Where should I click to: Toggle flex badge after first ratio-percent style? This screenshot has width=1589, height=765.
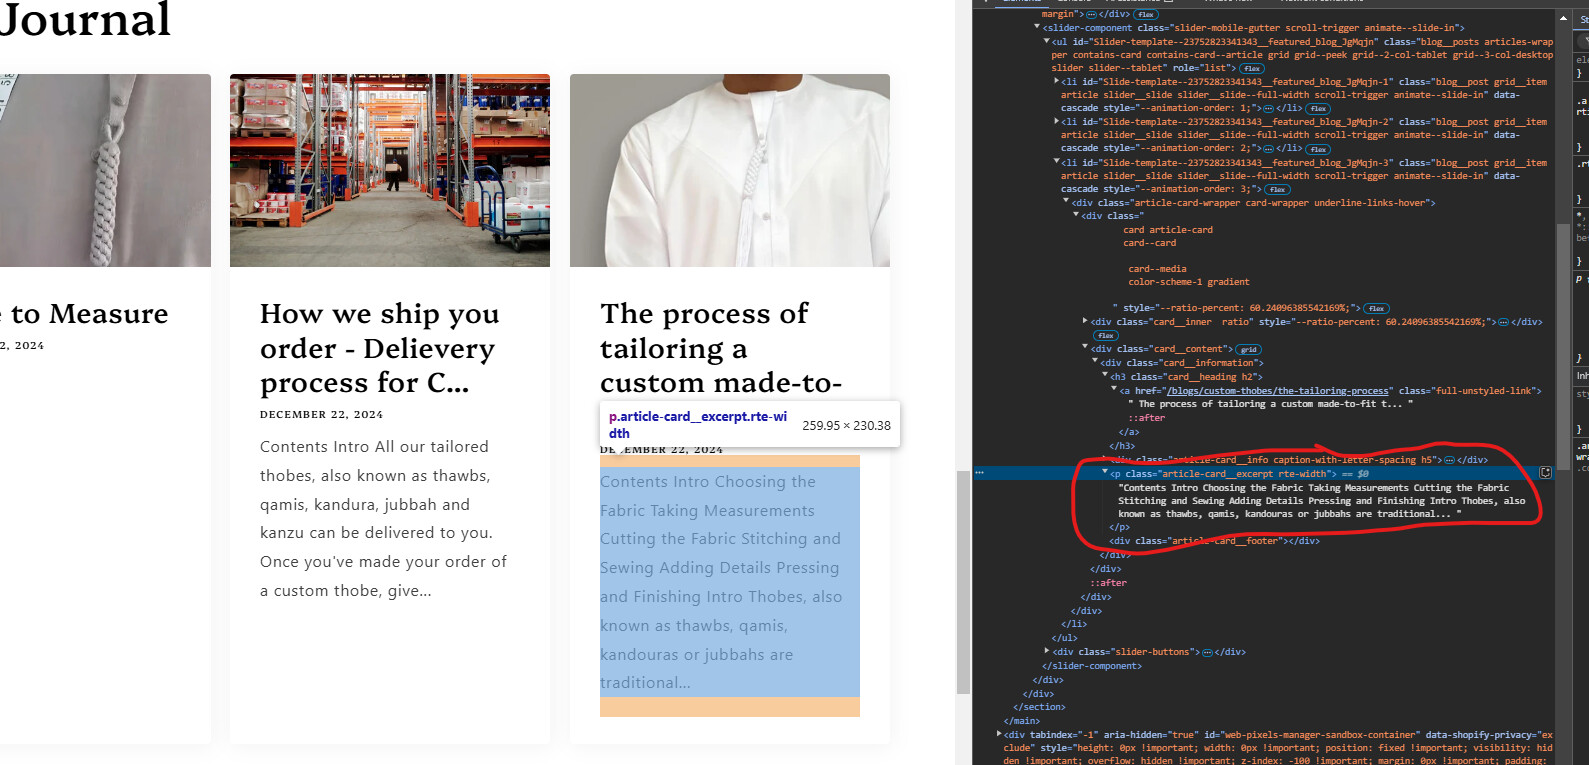click(x=1376, y=309)
